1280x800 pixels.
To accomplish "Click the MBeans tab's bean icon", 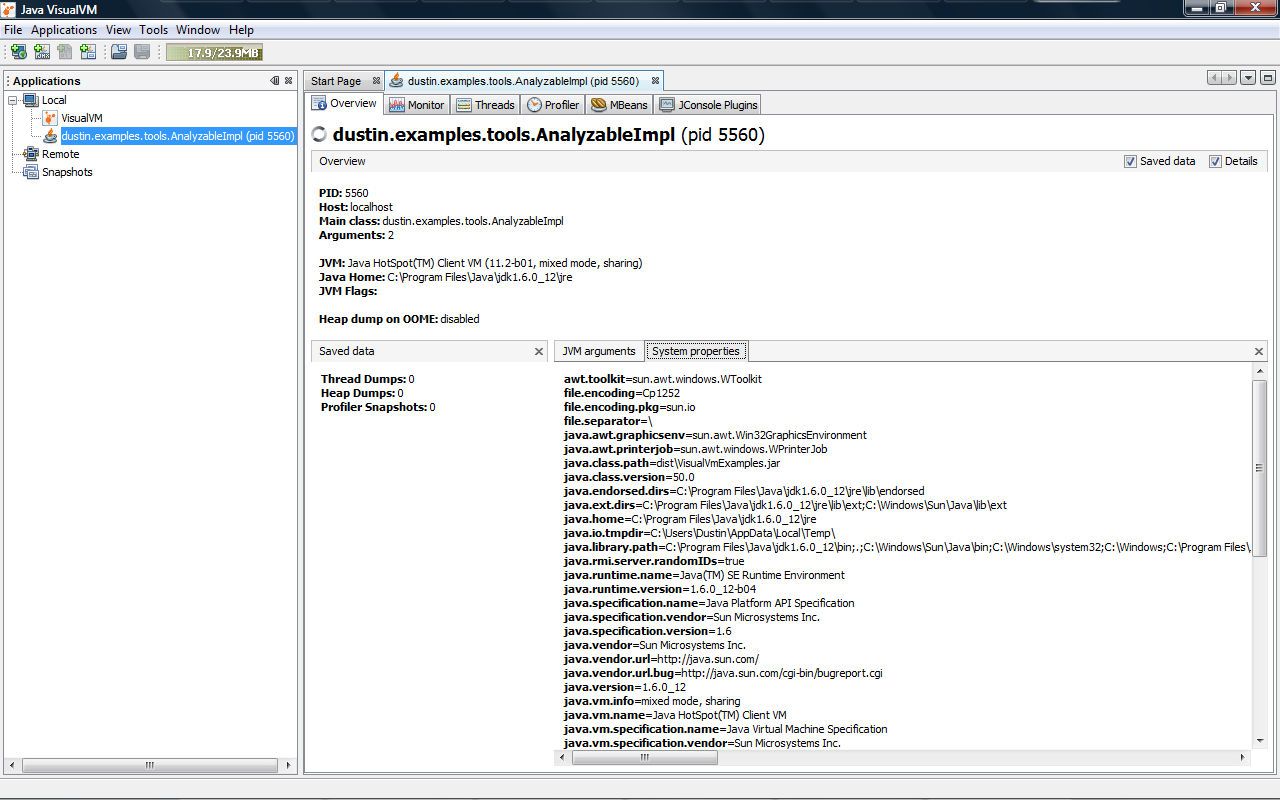I will [x=599, y=105].
